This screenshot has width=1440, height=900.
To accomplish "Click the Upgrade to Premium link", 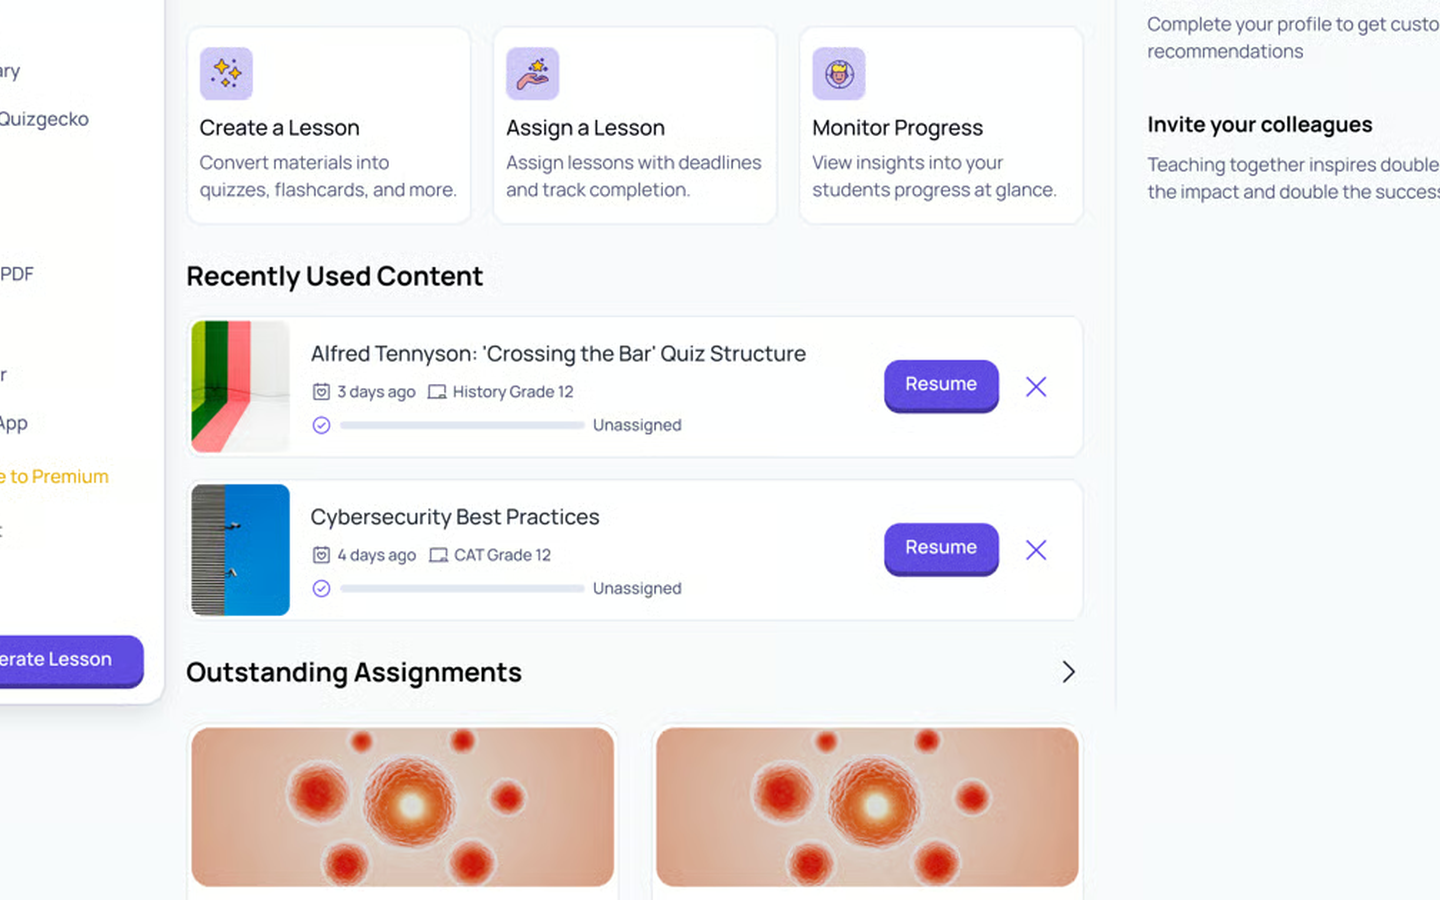I will pos(55,477).
